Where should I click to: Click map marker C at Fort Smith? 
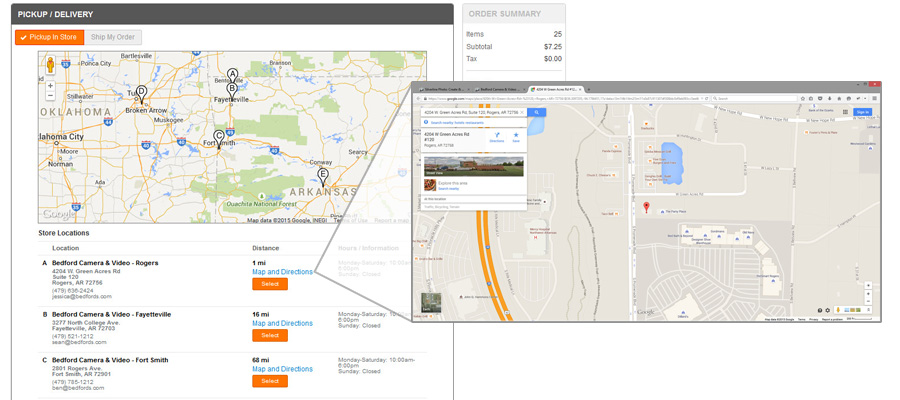pyautogui.click(x=218, y=138)
